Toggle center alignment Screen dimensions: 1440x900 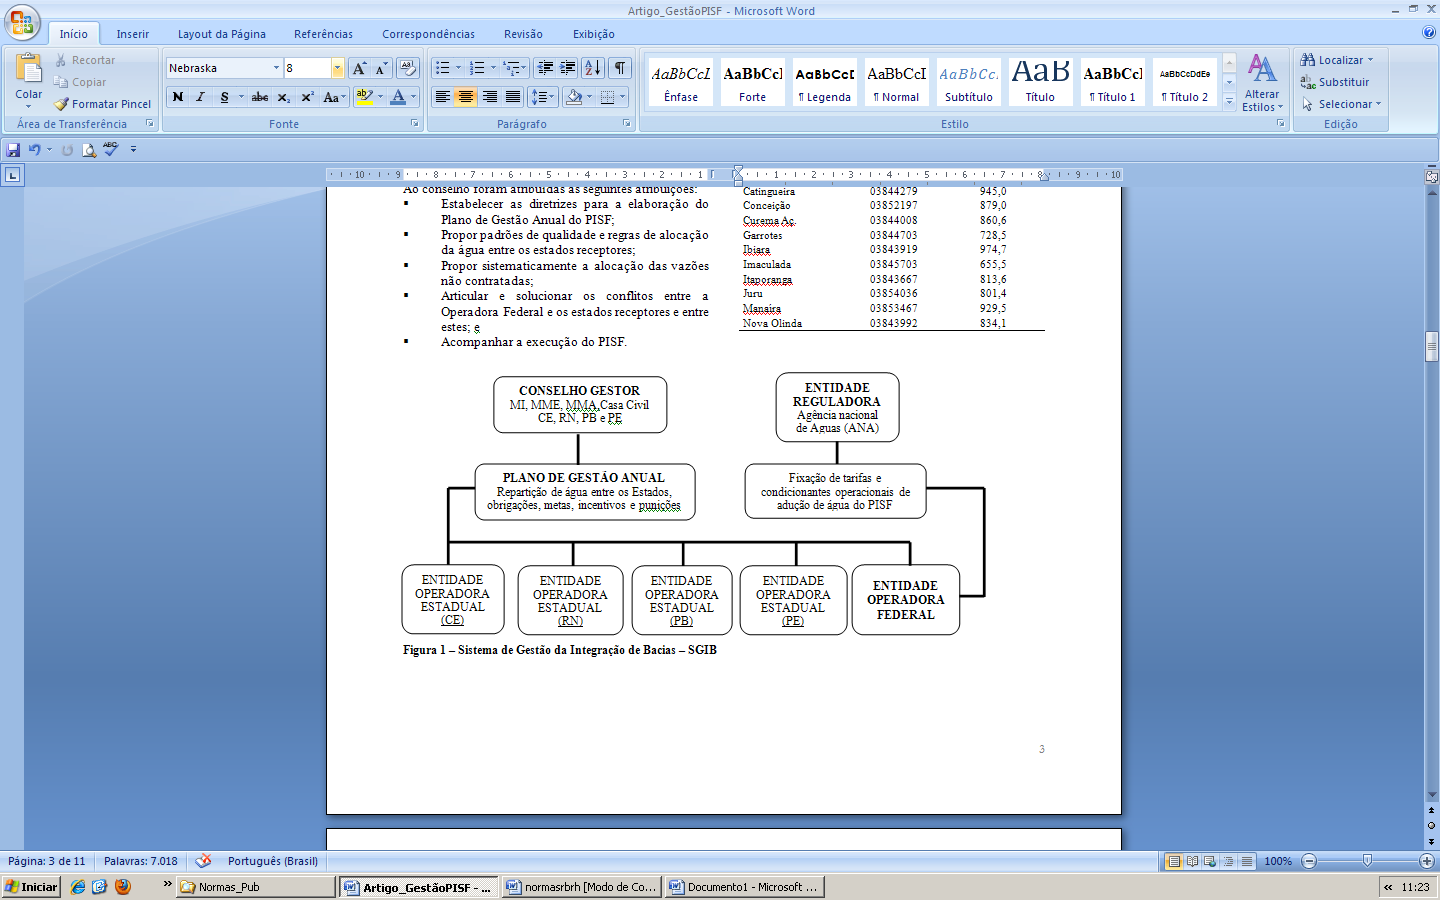coord(466,97)
